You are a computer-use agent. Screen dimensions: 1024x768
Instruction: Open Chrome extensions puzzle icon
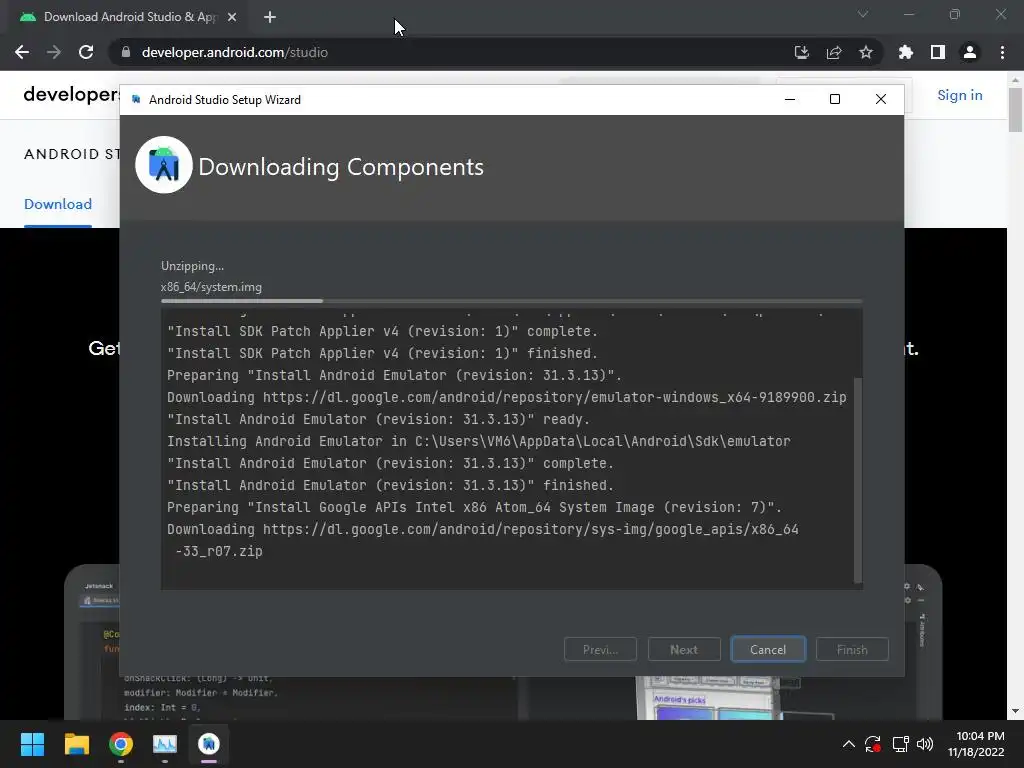(x=906, y=52)
